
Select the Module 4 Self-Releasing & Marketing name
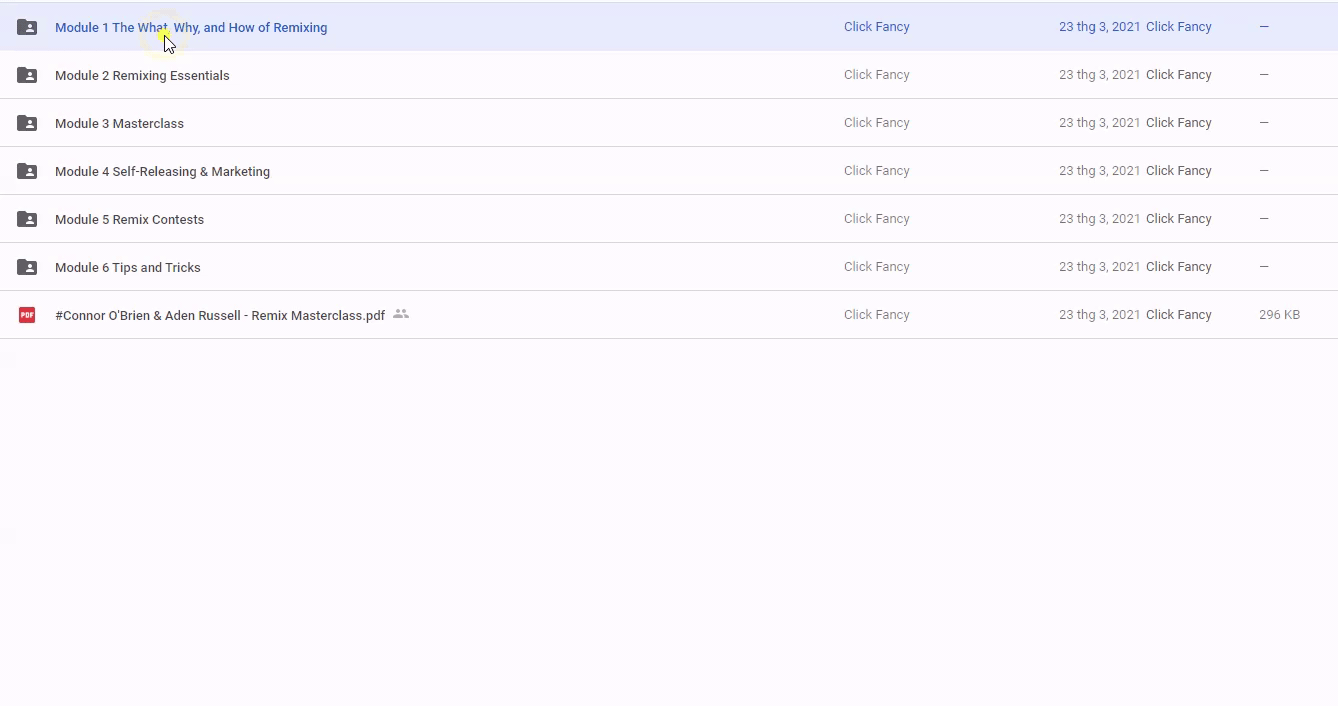point(162,172)
